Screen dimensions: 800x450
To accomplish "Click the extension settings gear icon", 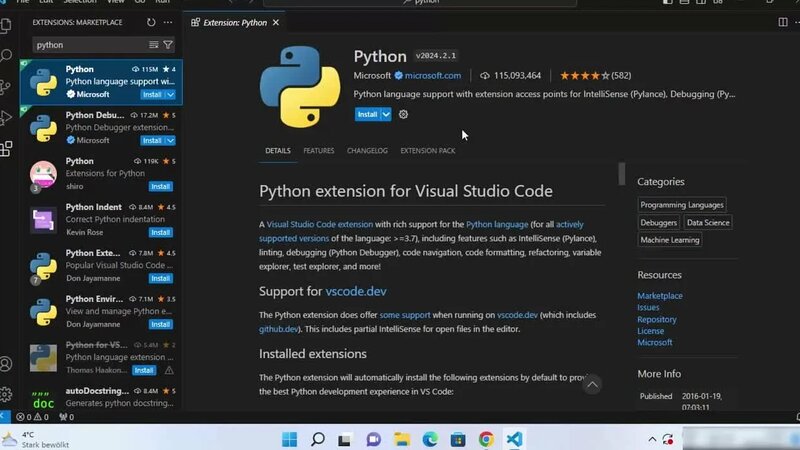I will [403, 114].
